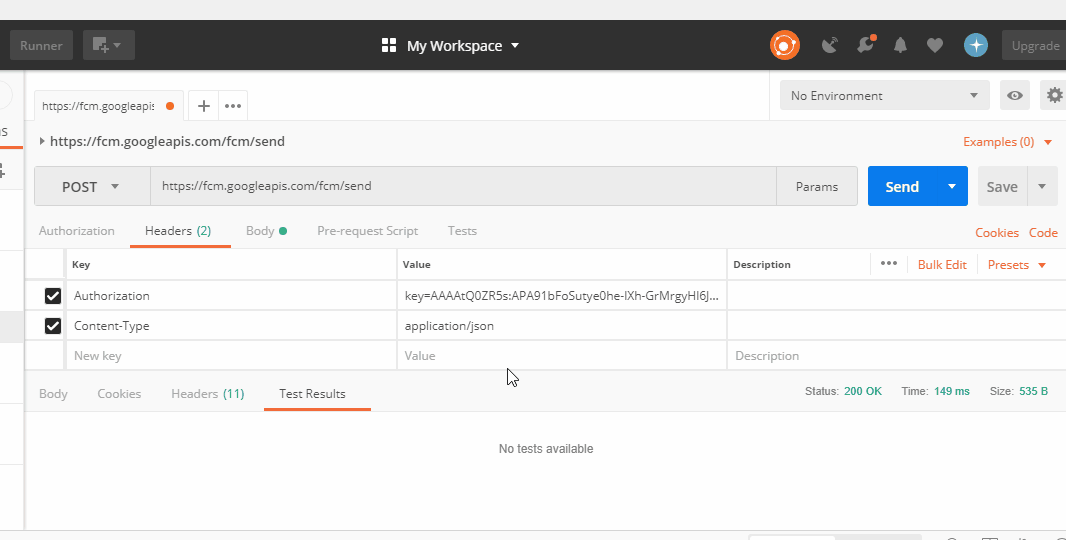
Task: Switch to the request Body tab
Action: [x=266, y=231]
